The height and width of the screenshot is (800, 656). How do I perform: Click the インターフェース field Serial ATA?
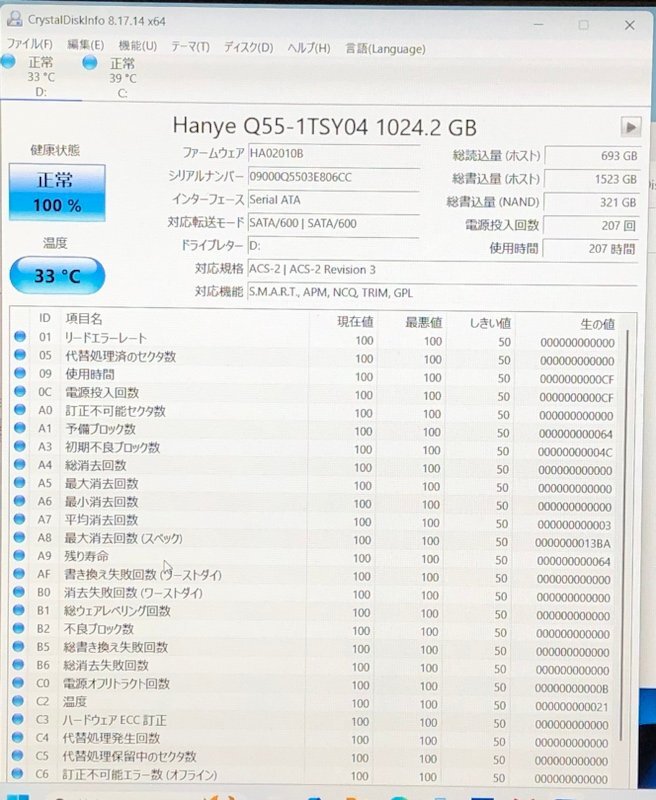tap(334, 200)
